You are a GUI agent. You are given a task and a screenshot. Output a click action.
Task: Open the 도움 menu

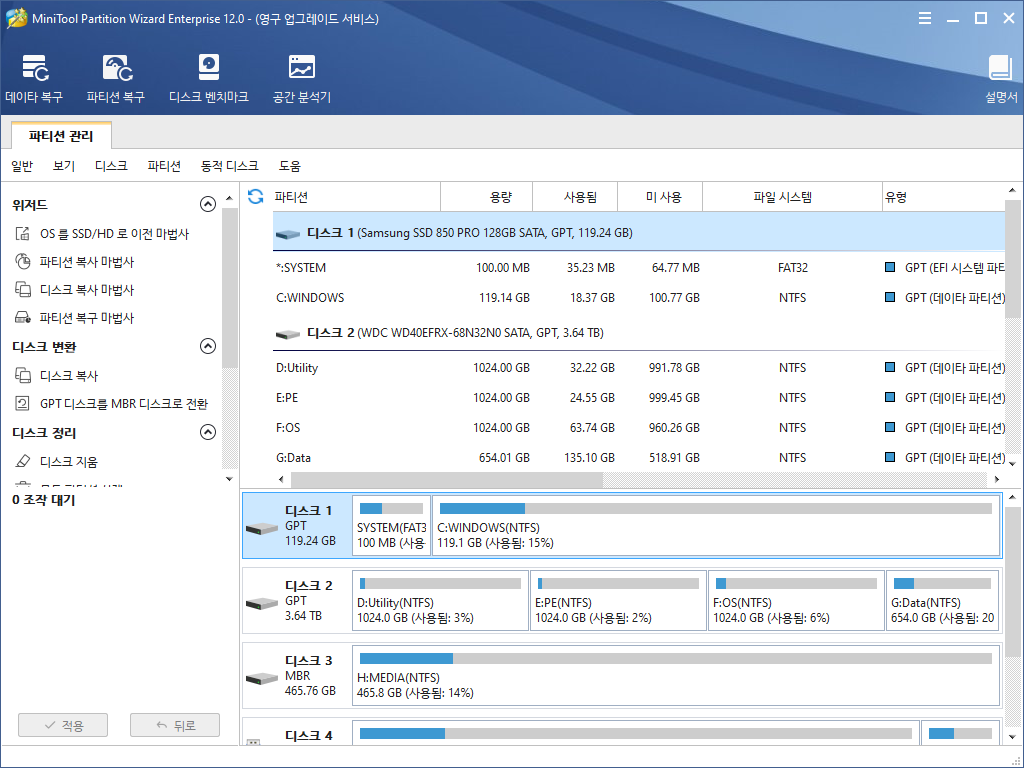pyautogui.click(x=290, y=166)
